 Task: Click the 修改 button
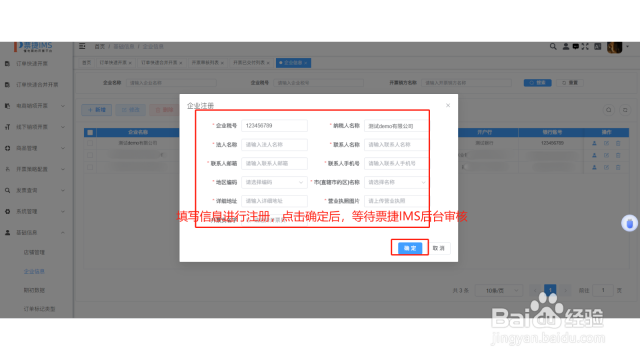131,110
